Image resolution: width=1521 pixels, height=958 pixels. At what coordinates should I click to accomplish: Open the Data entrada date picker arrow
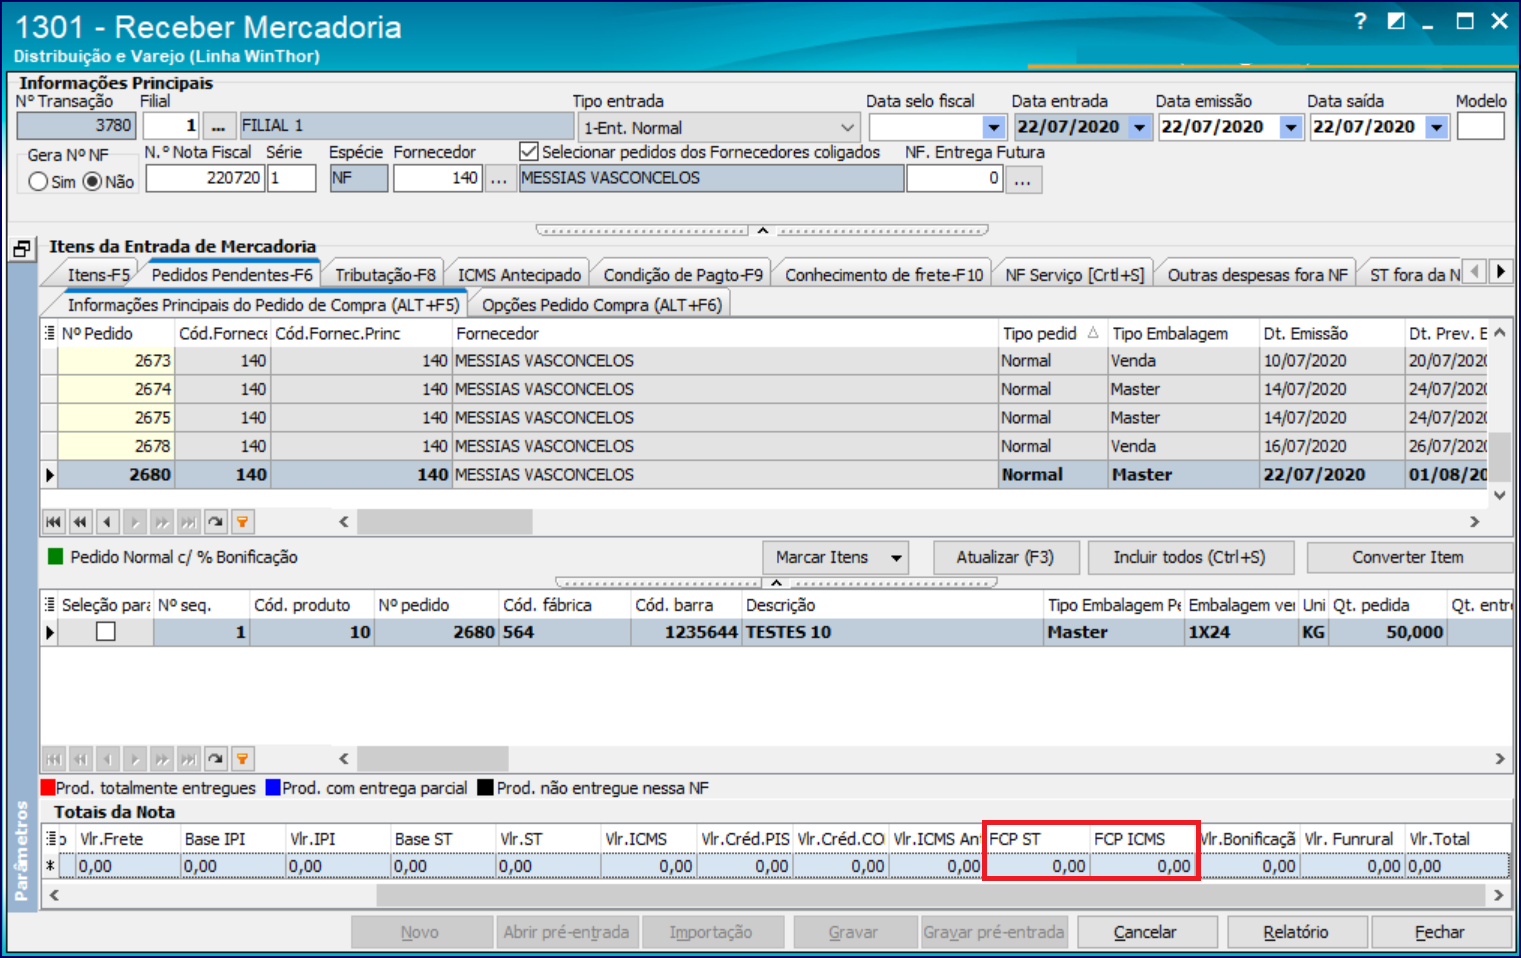[x=1139, y=127]
